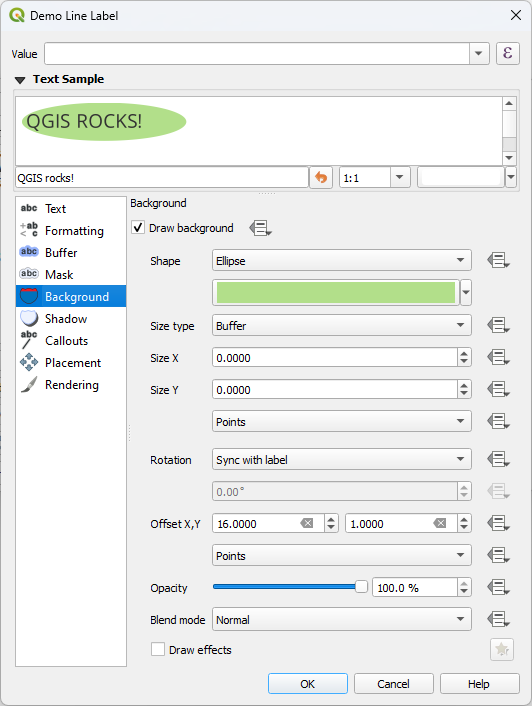The image size is (532, 706).
Task: Open the Shape dropdown showing Ellipse
Action: 342,260
